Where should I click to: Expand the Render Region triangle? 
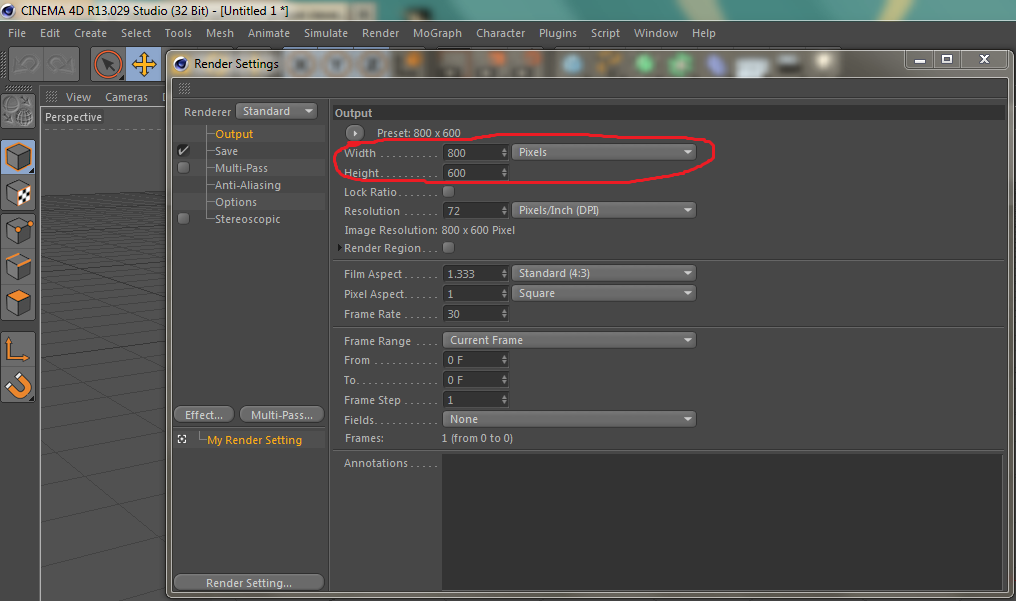click(340, 248)
